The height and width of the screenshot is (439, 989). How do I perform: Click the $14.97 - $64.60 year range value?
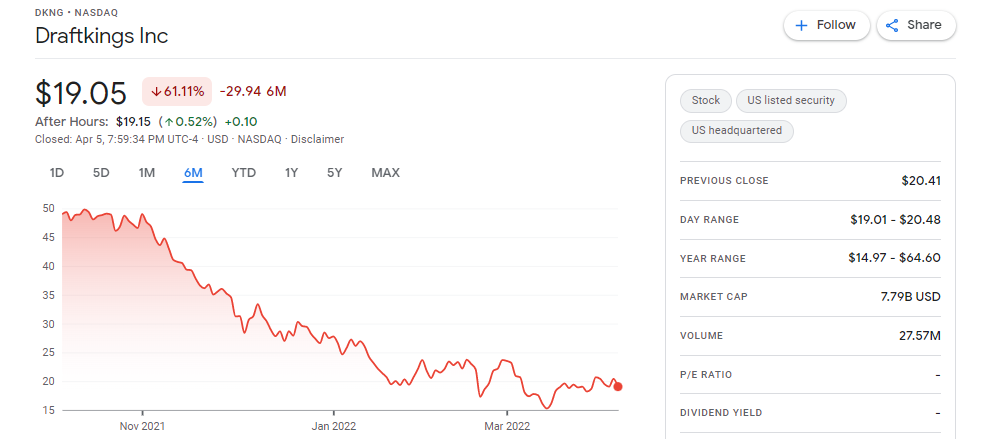pos(894,258)
